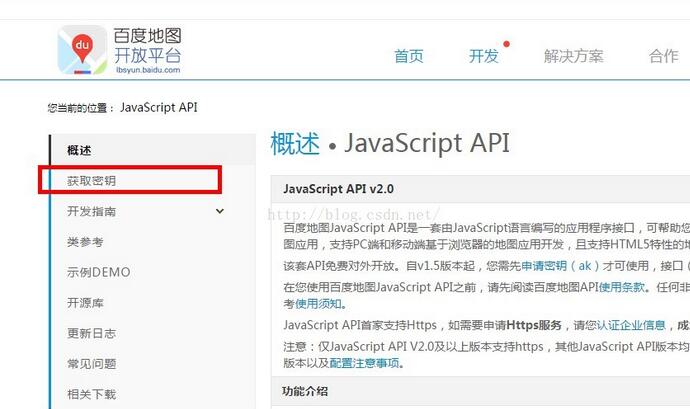690x409 pixels.
Task: Expand the 开发指南 chevron arrow
Action: 219,211
